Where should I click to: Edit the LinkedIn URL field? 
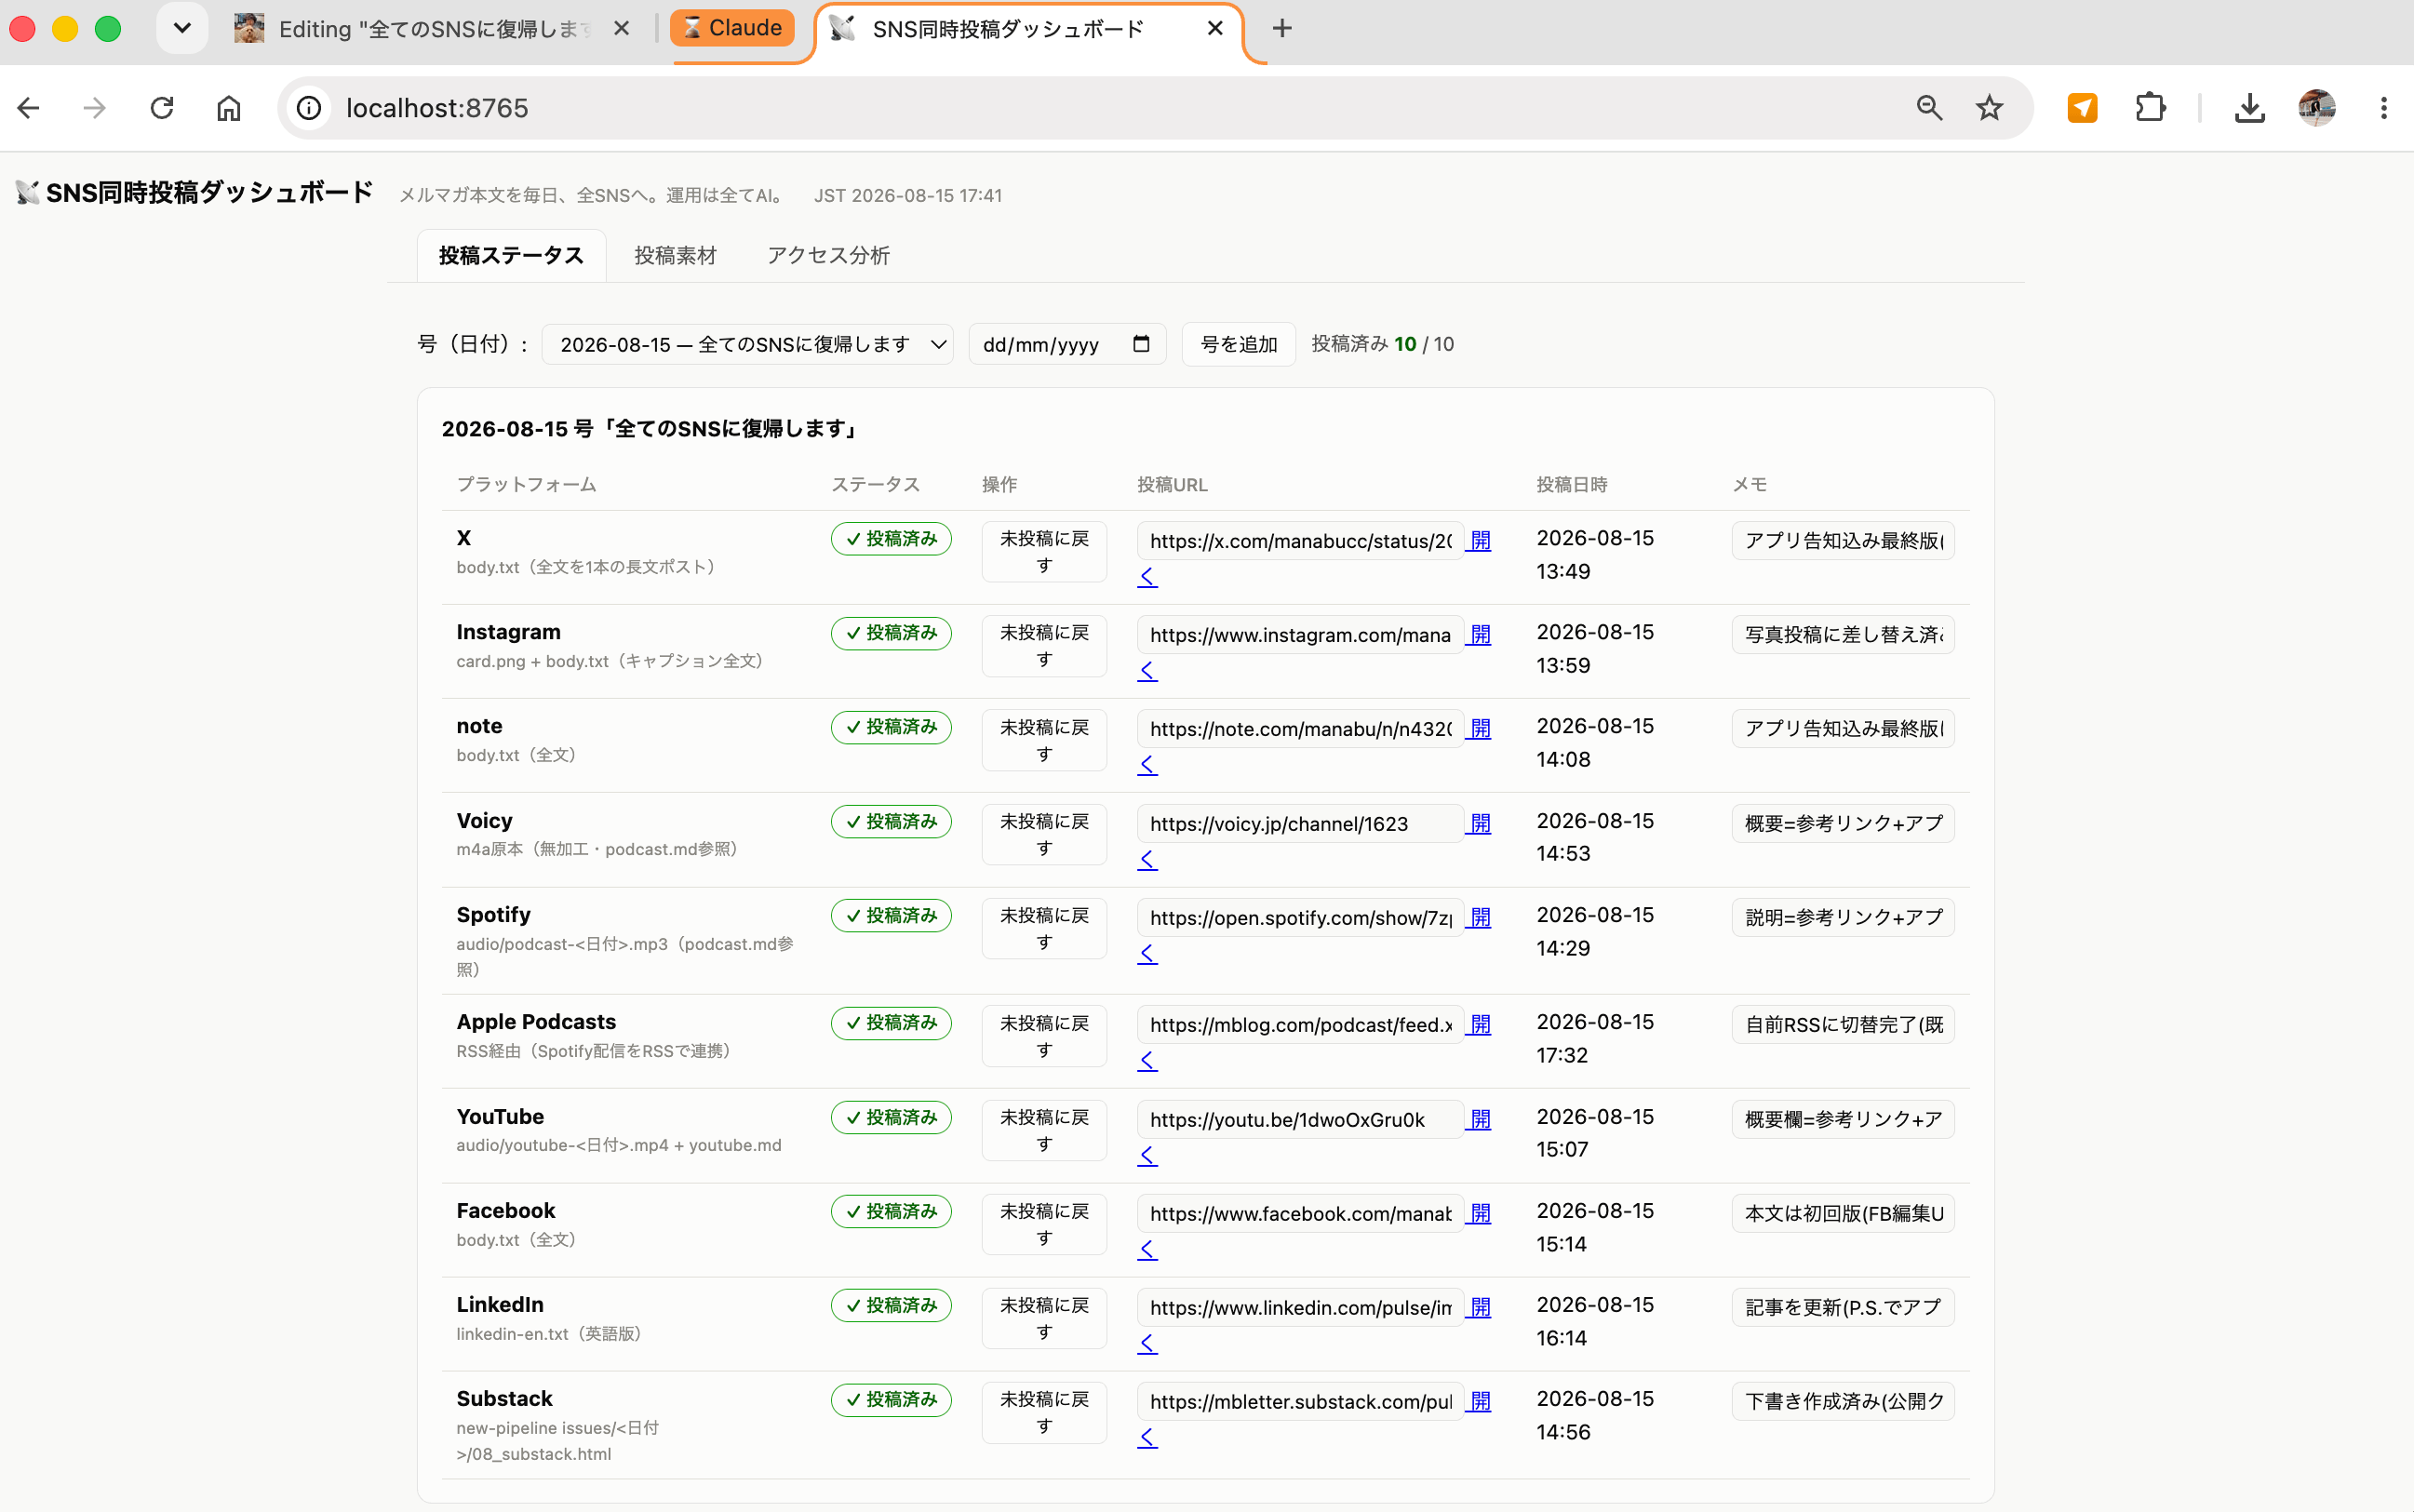[x=1300, y=1307]
